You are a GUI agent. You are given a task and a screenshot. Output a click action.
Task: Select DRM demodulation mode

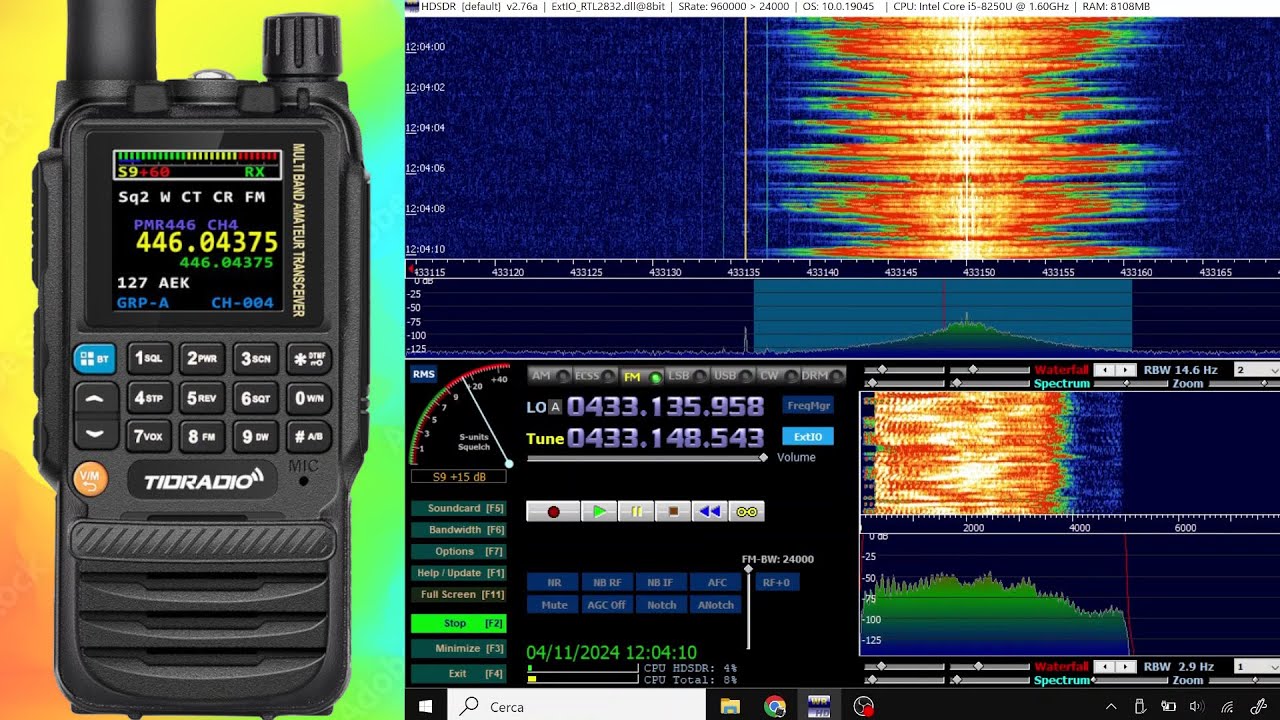point(822,376)
